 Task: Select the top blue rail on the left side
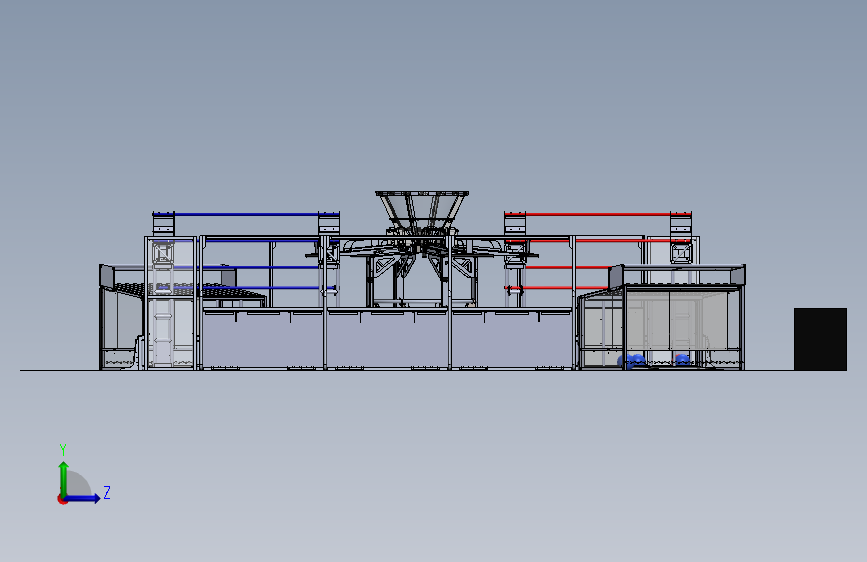[246, 215]
